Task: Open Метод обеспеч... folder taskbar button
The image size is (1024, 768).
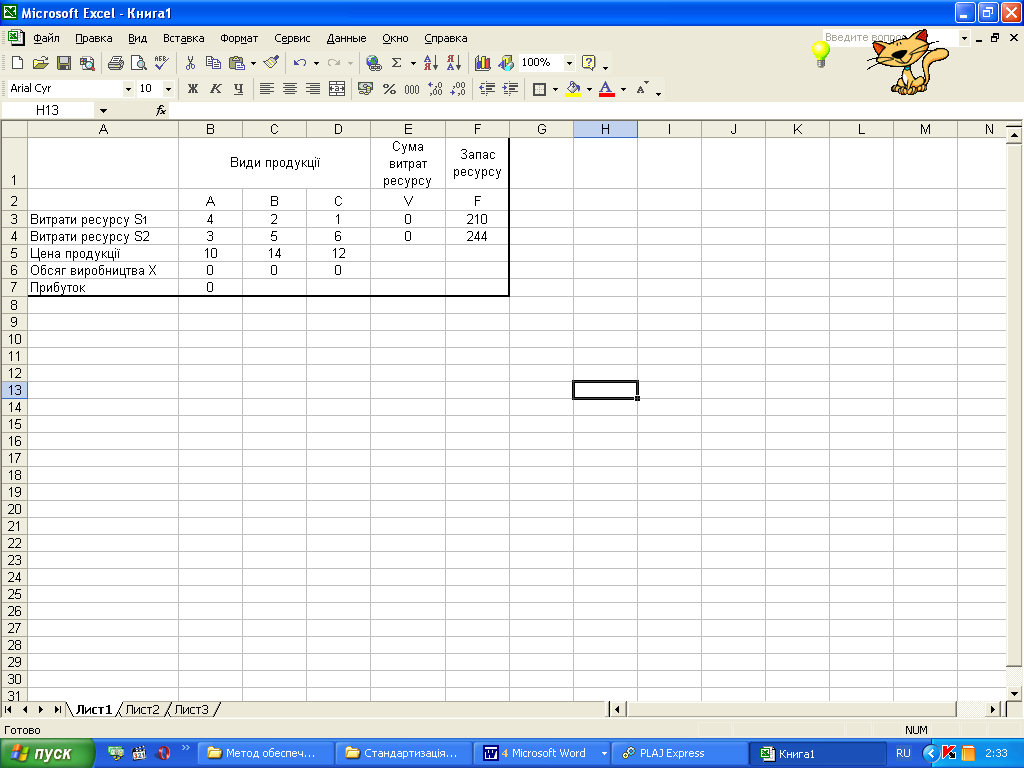Action: point(266,754)
